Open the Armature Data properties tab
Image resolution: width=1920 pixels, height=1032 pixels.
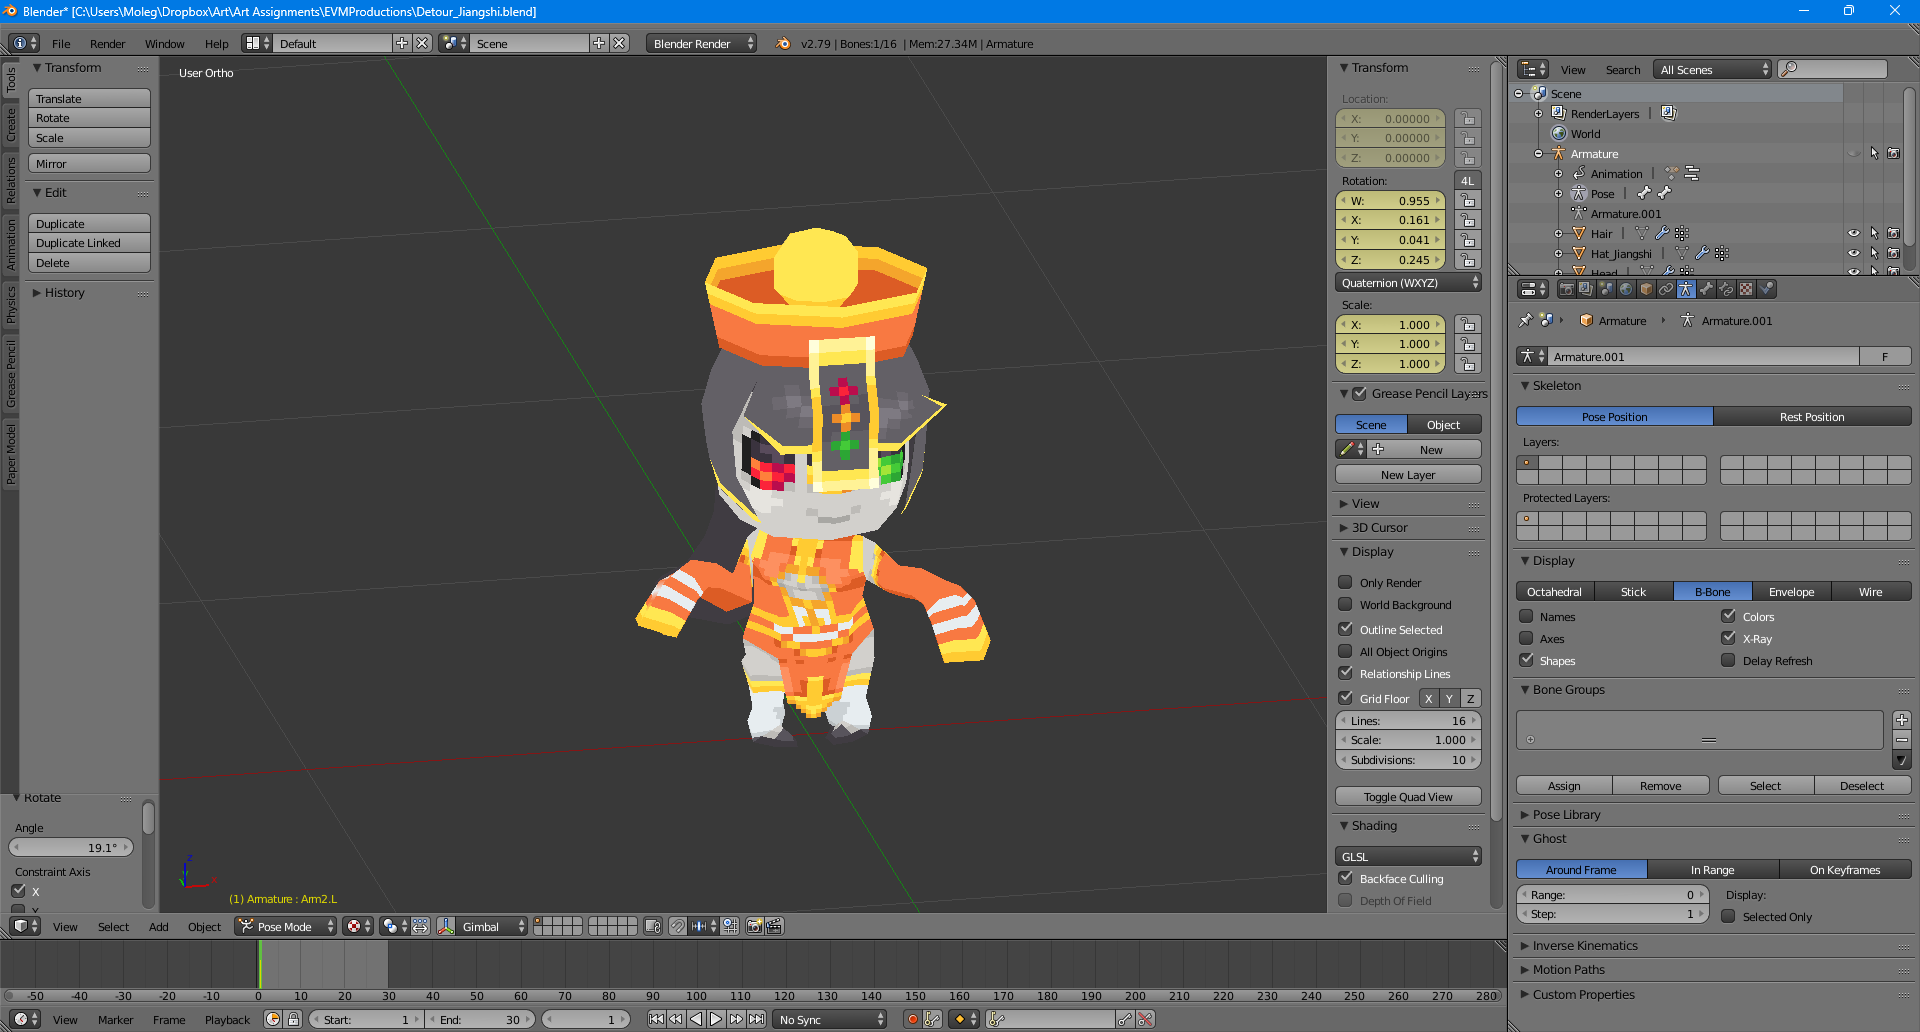tap(1686, 289)
